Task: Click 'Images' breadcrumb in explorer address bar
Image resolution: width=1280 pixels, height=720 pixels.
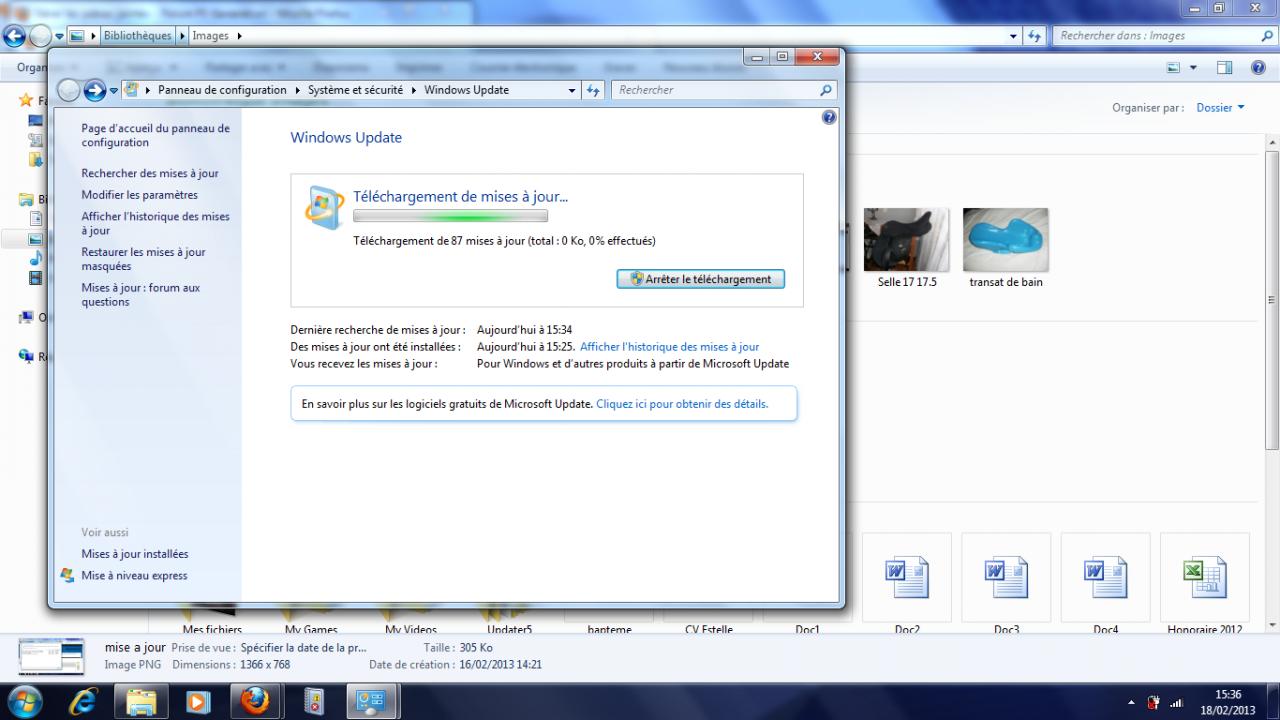Action: point(211,36)
